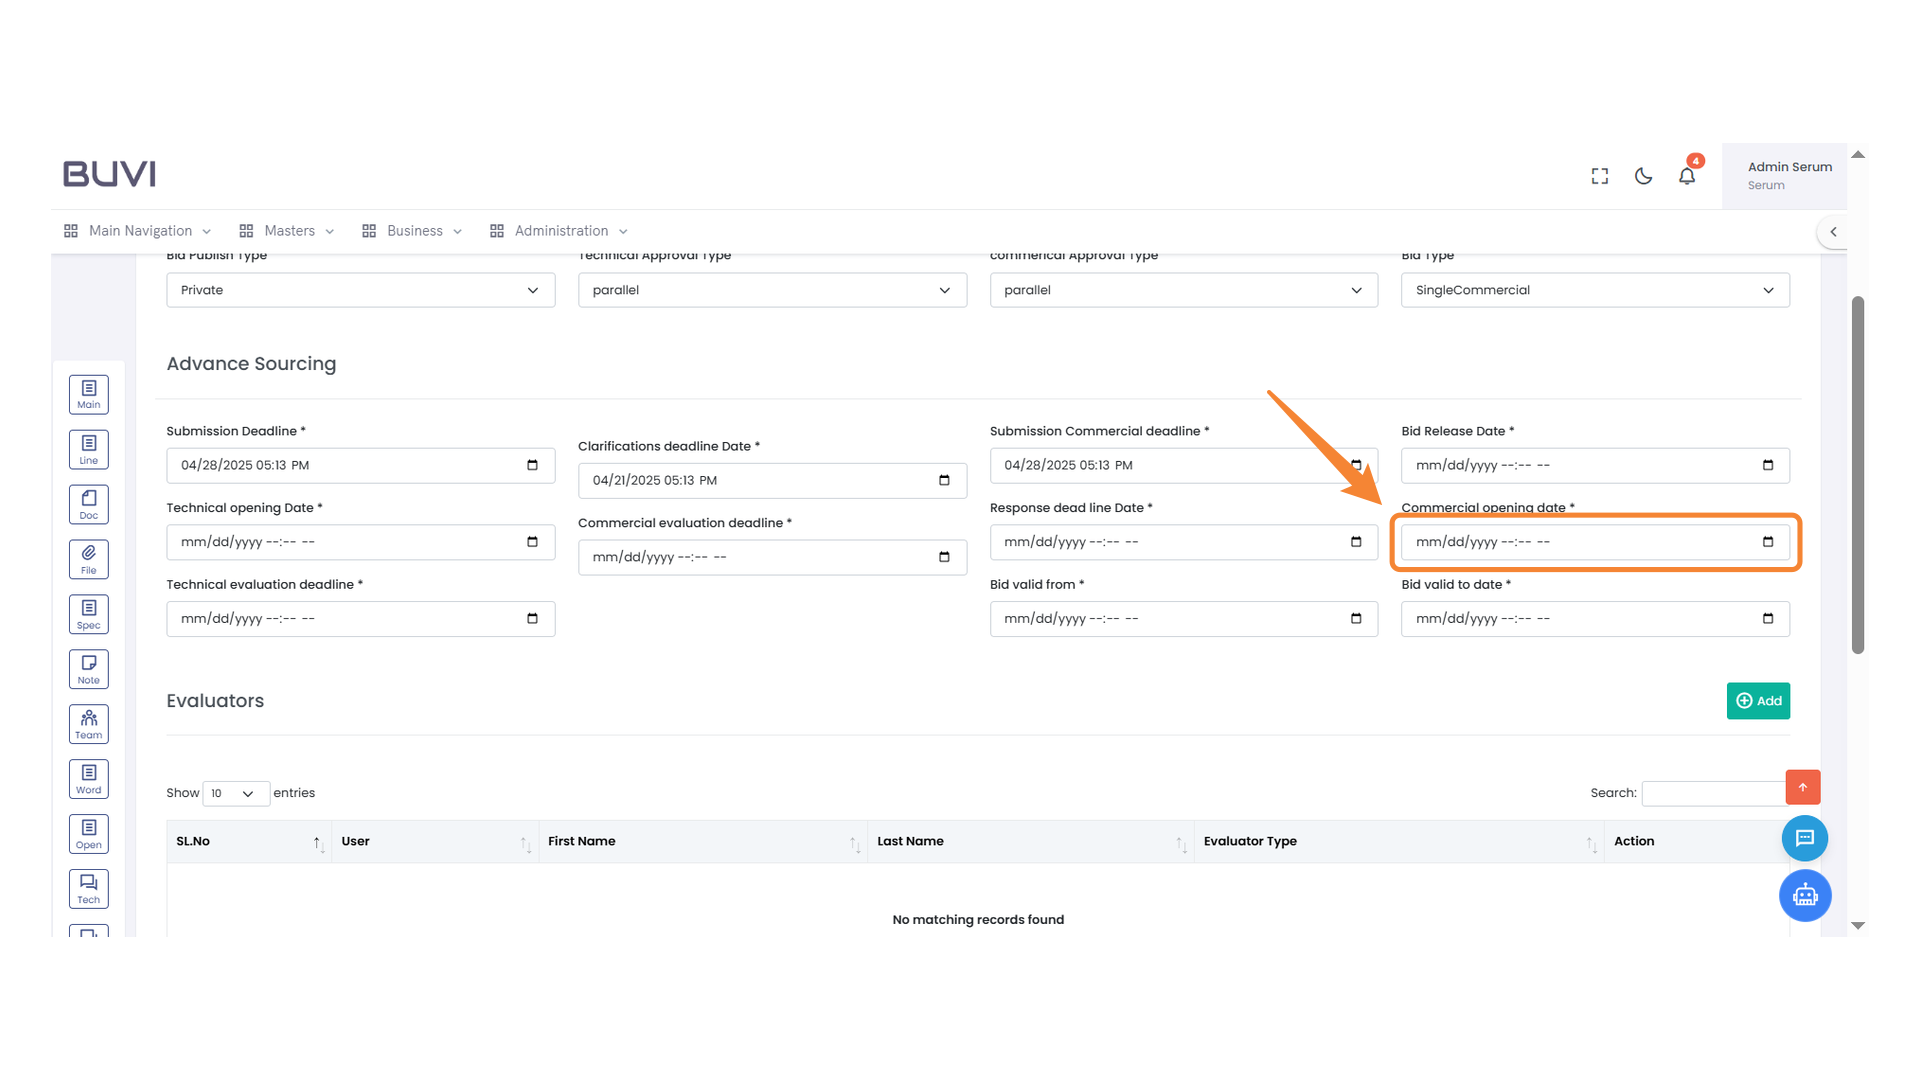Open the Note sidebar icon

coord(89,669)
